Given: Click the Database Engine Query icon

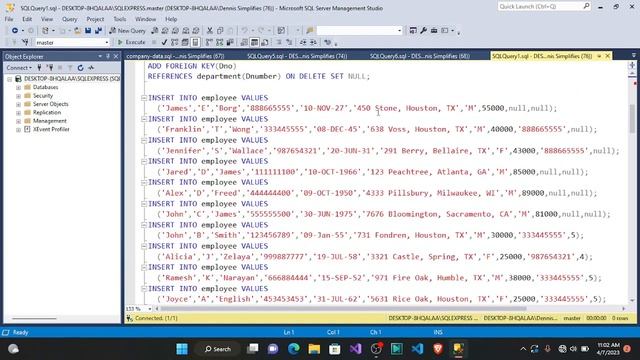Looking at the screenshot, I should 155,31.
